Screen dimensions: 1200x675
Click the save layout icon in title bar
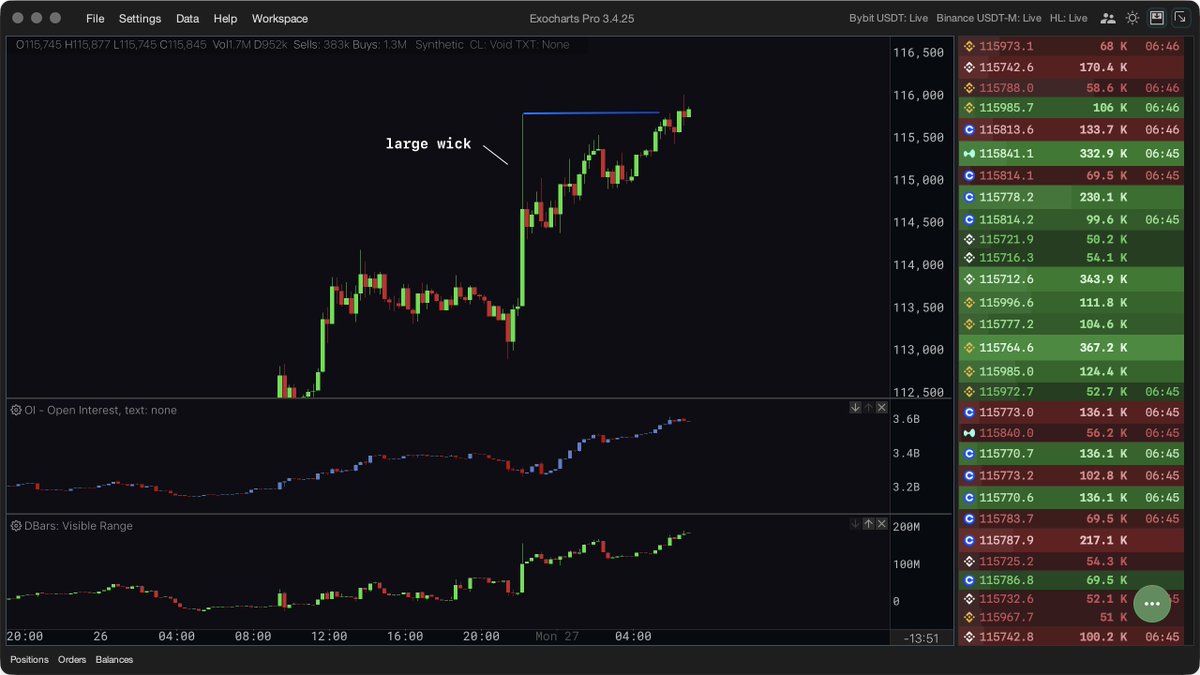coord(1156,18)
